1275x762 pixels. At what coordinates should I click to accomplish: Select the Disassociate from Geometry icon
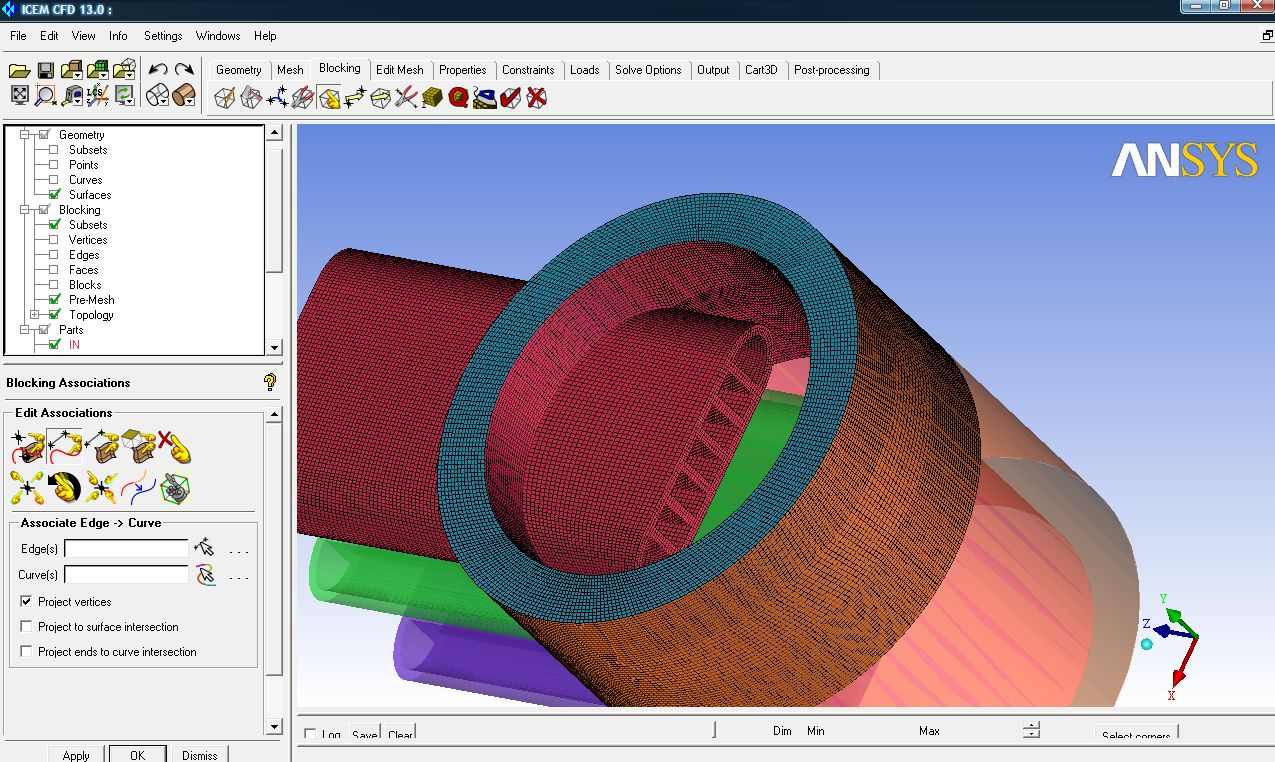coord(173,447)
